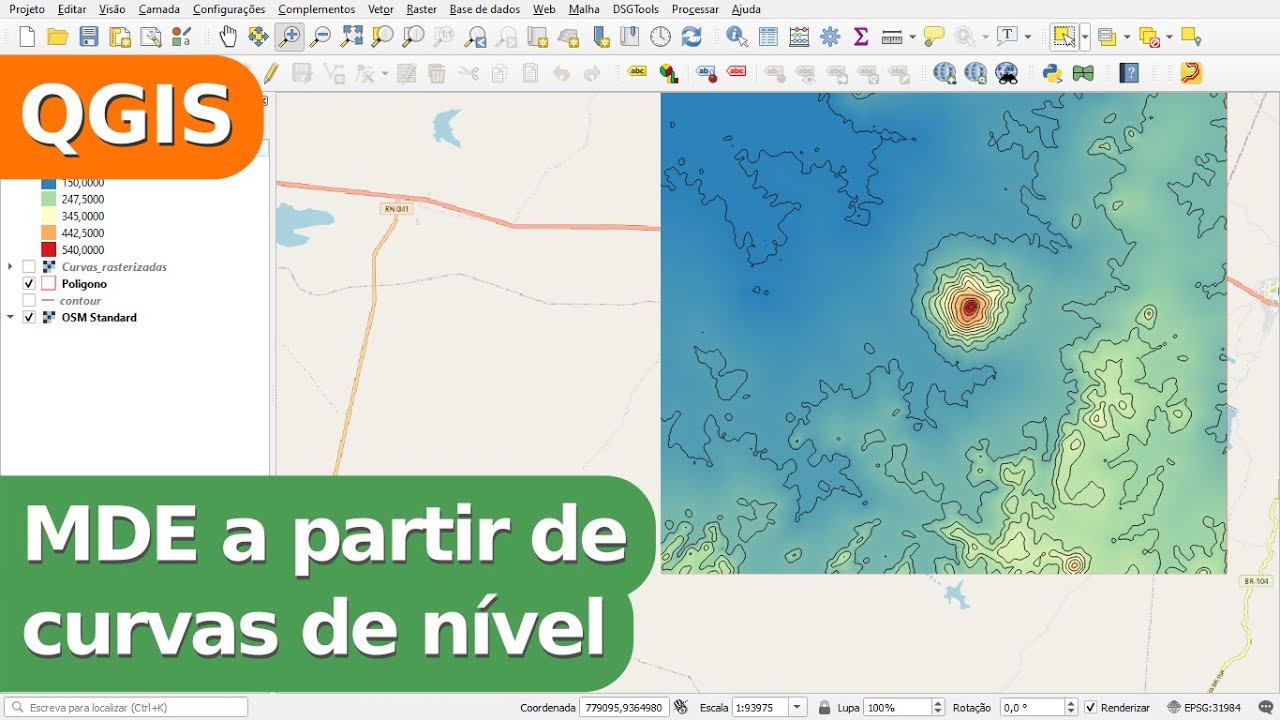Click the Rotação value field
Screen dimensions: 1280x720
(1032, 708)
